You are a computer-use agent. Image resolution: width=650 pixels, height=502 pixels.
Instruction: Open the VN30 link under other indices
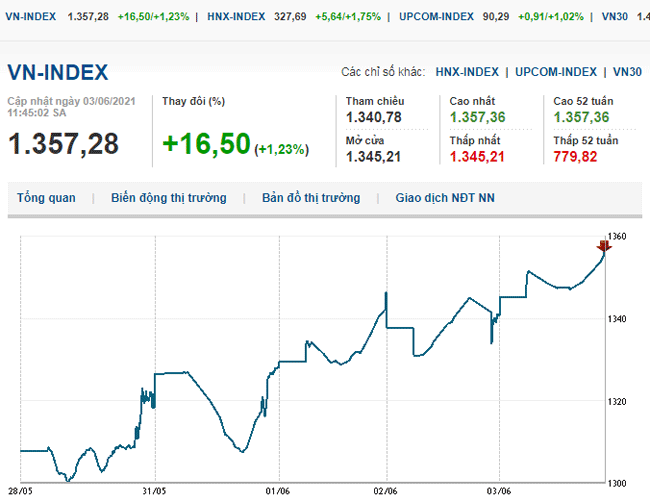pos(627,72)
